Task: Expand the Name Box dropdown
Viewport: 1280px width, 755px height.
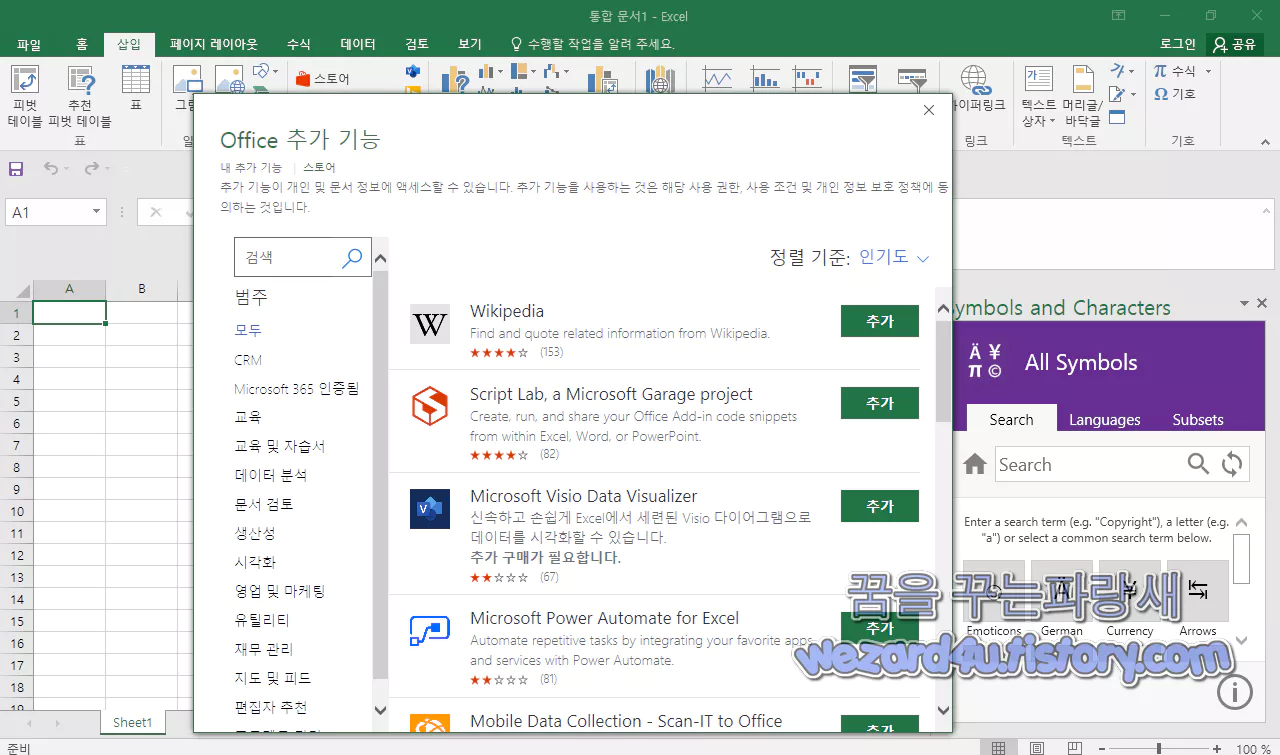Action: (97, 212)
